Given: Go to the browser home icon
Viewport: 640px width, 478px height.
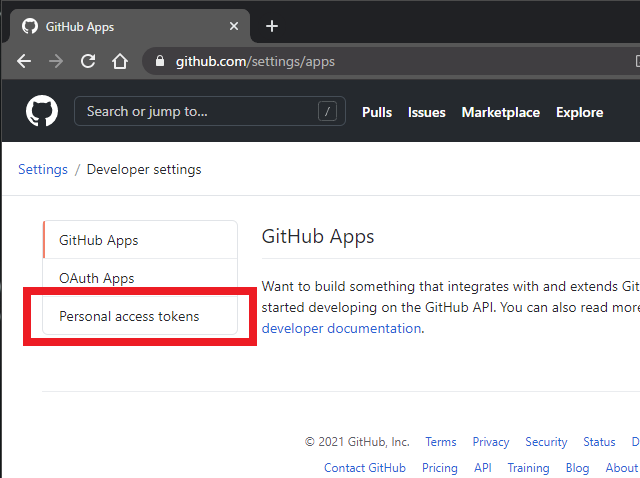Looking at the screenshot, I should tap(120, 62).
